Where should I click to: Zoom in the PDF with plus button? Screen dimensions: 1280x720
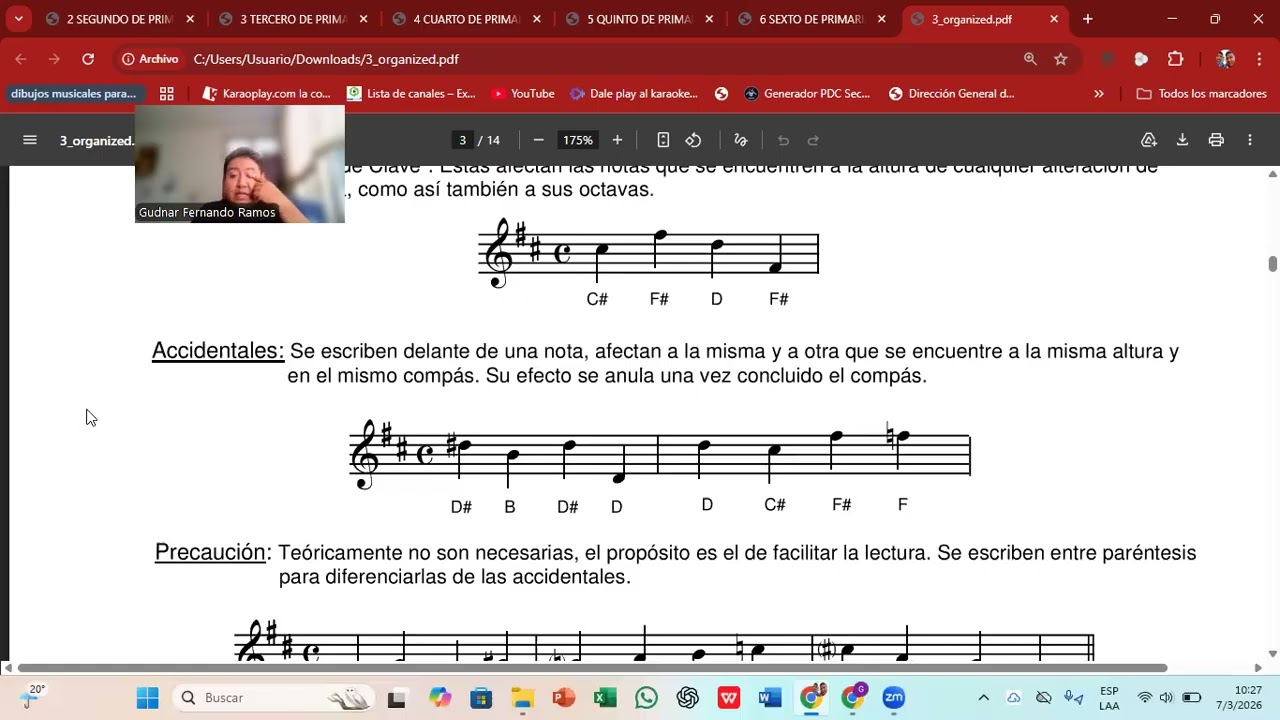pos(617,140)
